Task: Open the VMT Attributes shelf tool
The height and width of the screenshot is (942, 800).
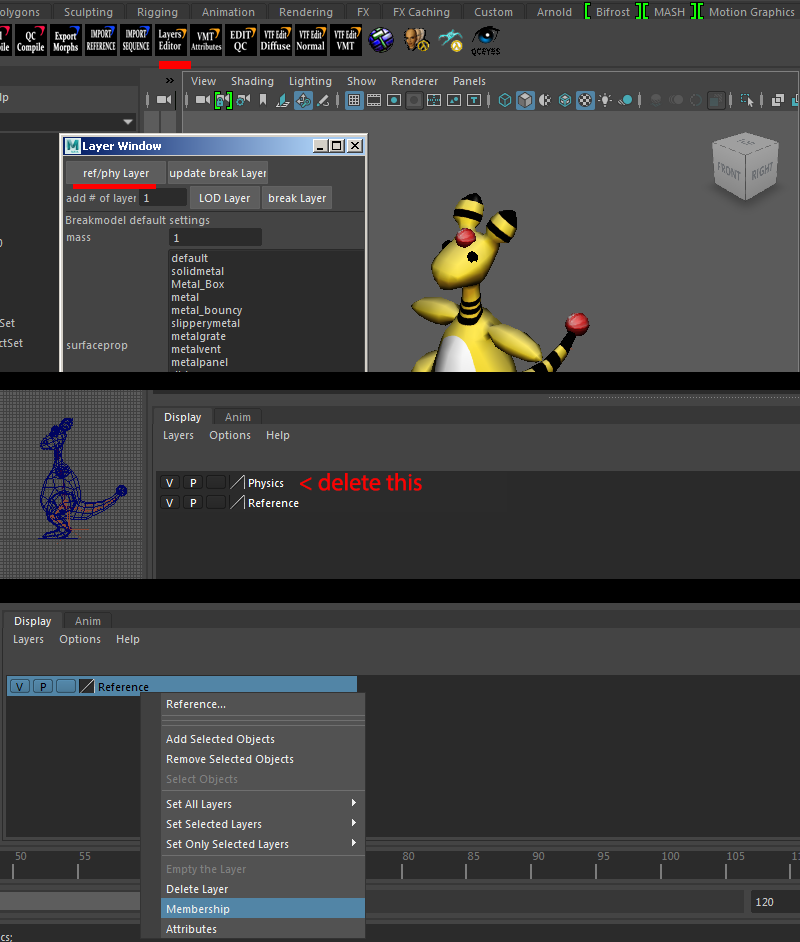Action: pos(206,41)
